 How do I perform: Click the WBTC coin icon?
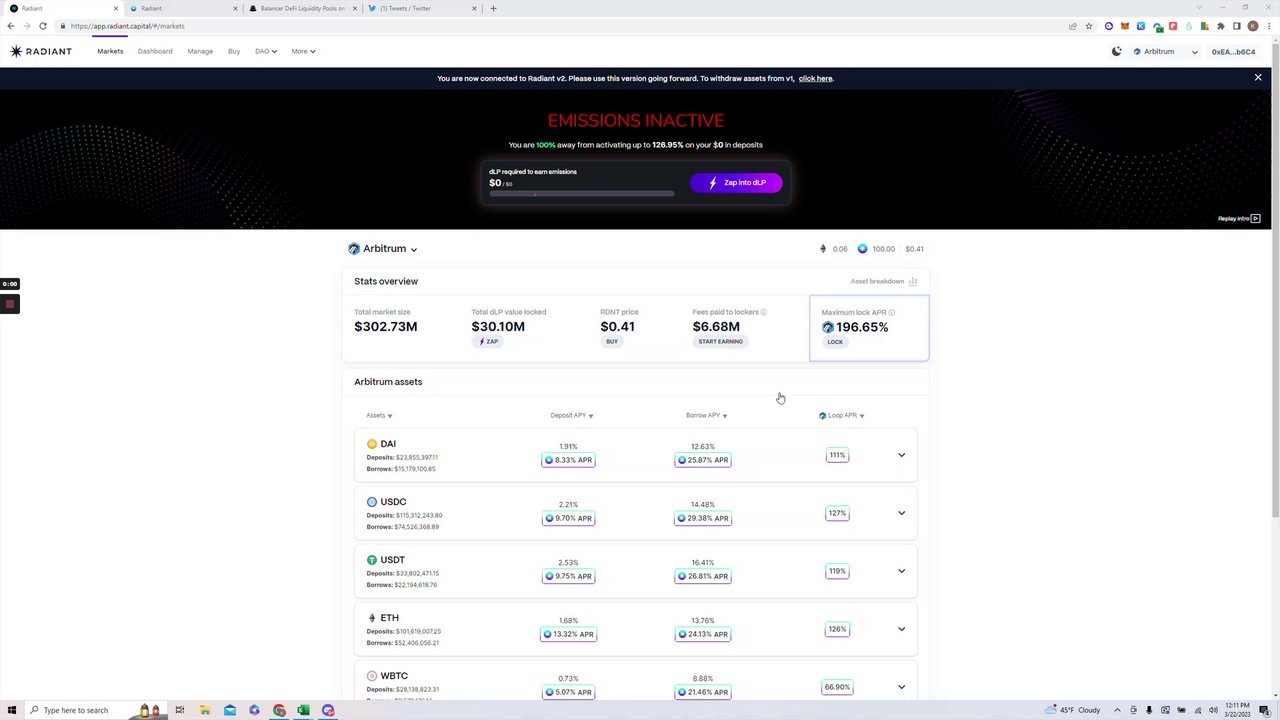[x=372, y=676]
